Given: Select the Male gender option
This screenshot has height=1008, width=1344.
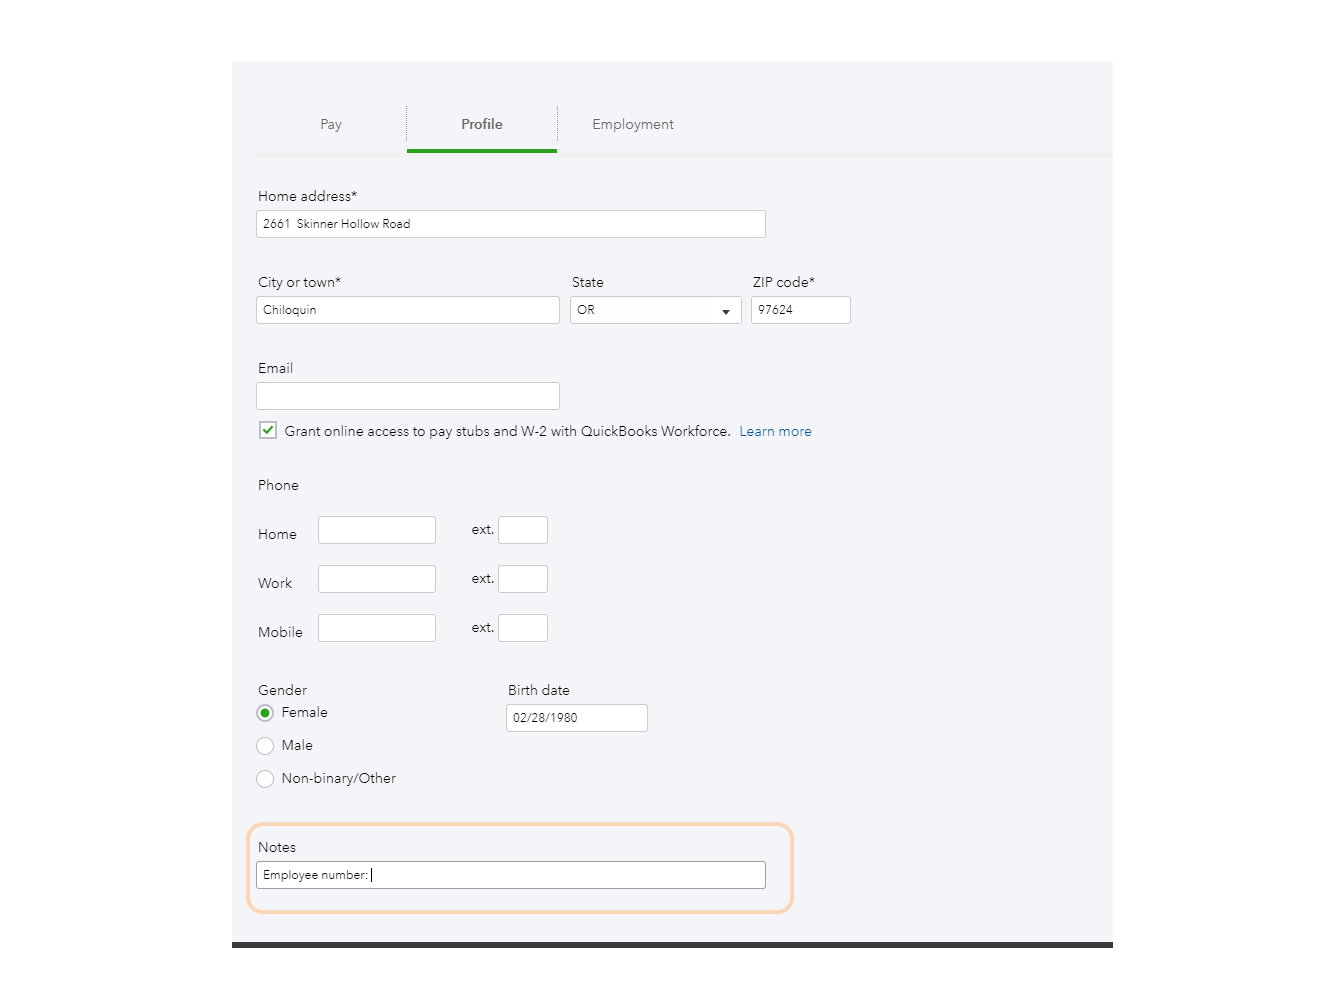Looking at the screenshot, I should coord(265,746).
